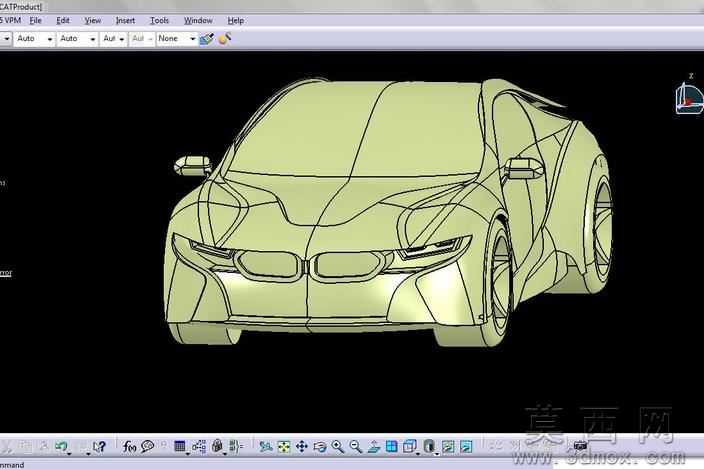Click the Comment speech bubble icon
This screenshot has width=704, height=469.
coord(147,446)
